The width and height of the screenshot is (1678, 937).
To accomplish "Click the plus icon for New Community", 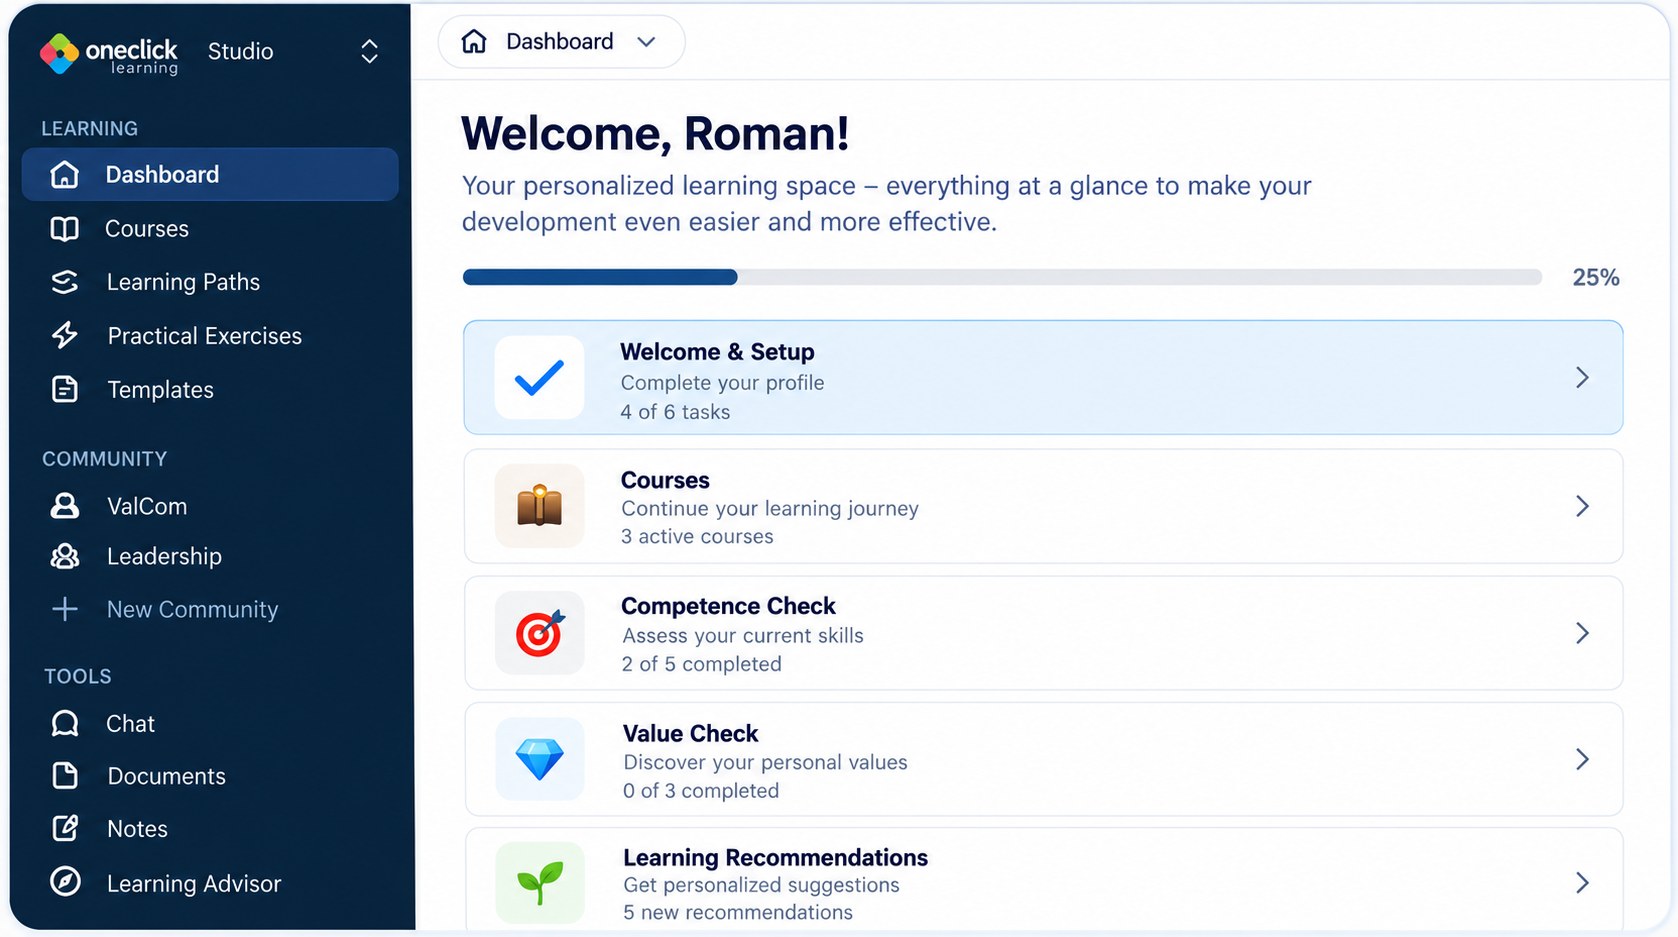I will [x=65, y=609].
